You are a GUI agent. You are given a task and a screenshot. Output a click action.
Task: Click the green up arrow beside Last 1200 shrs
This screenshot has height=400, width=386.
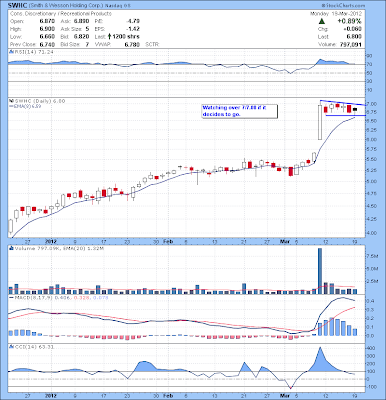pyautogui.click(x=109, y=36)
